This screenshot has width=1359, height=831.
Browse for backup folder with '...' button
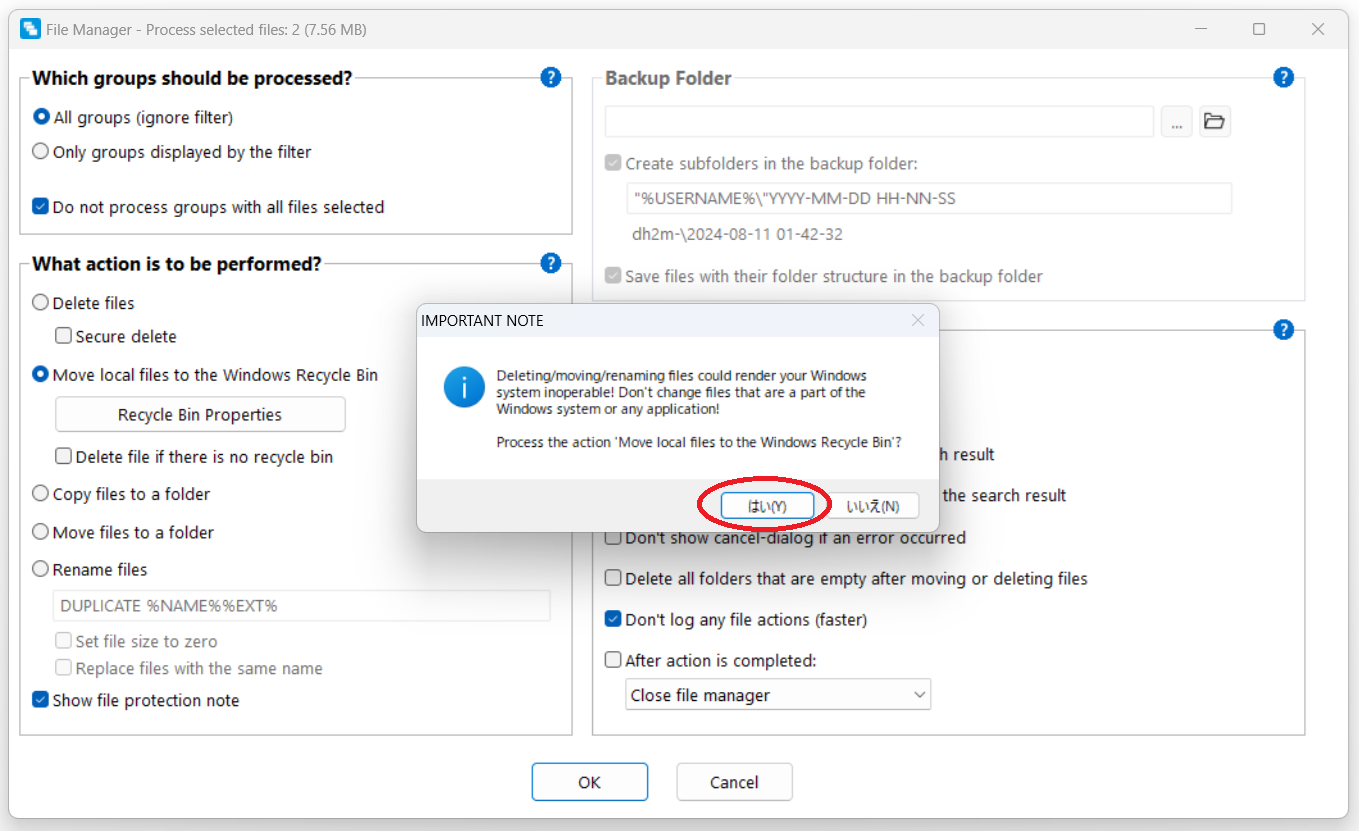[1176, 121]
